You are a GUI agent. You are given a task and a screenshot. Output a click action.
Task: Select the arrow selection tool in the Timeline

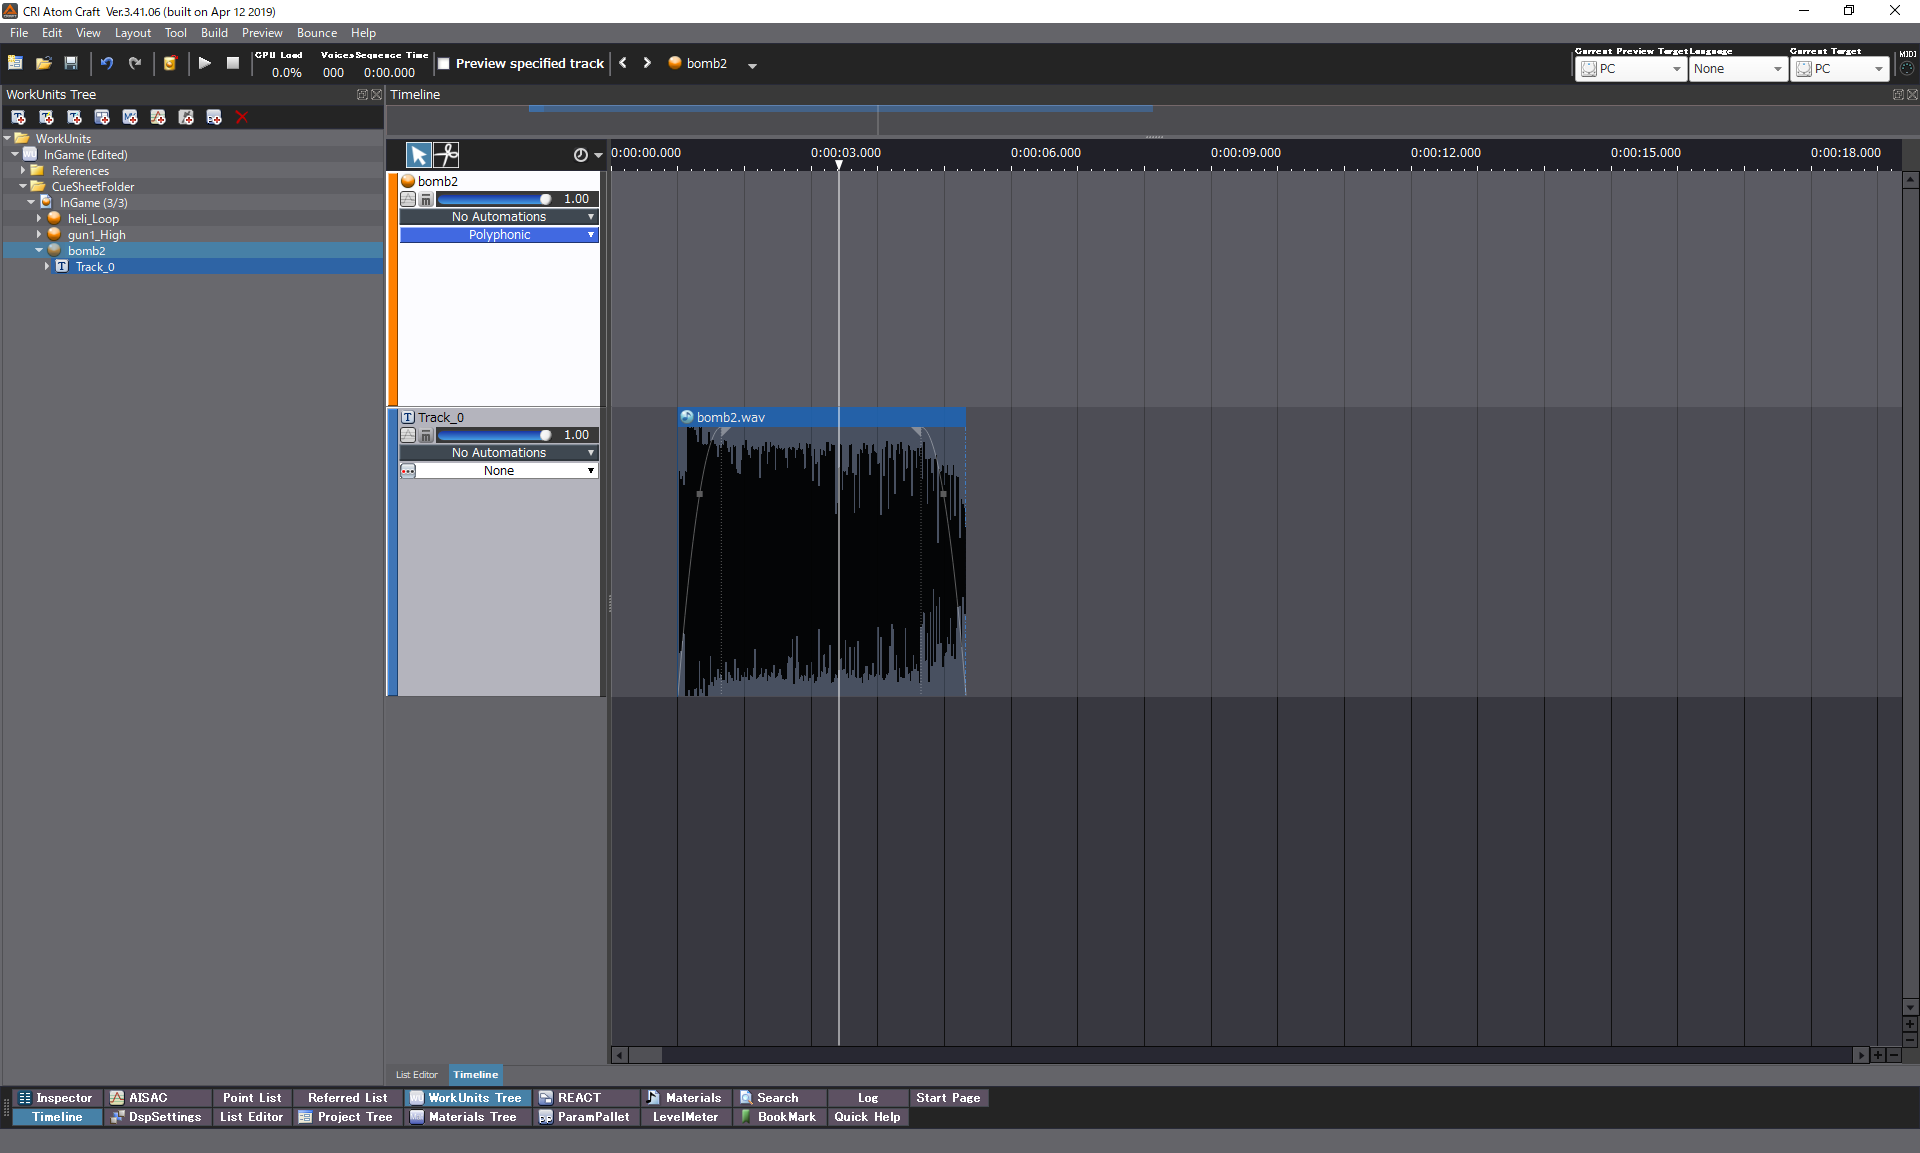pyautogui.click(x=418, y=155)
